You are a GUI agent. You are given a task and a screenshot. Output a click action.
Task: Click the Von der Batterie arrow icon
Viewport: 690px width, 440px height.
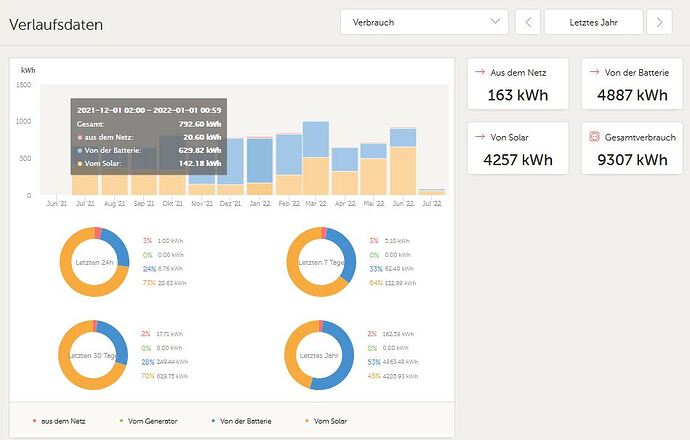tap(594, 72)
